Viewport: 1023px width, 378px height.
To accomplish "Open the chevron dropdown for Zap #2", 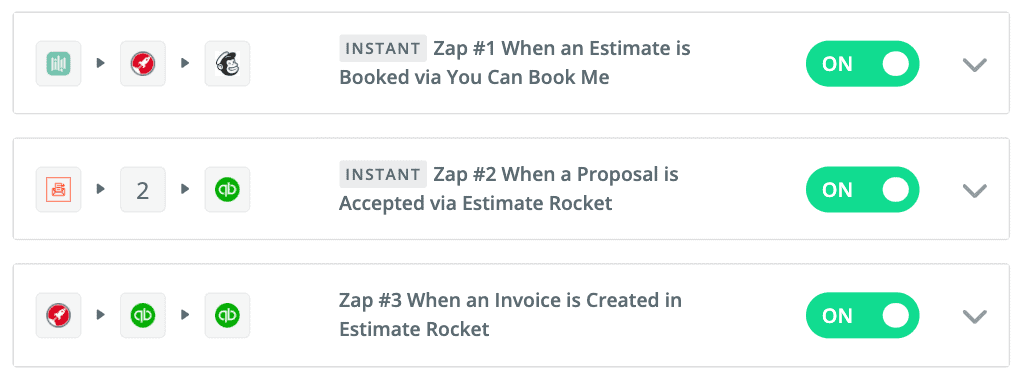I will point(975,190).
